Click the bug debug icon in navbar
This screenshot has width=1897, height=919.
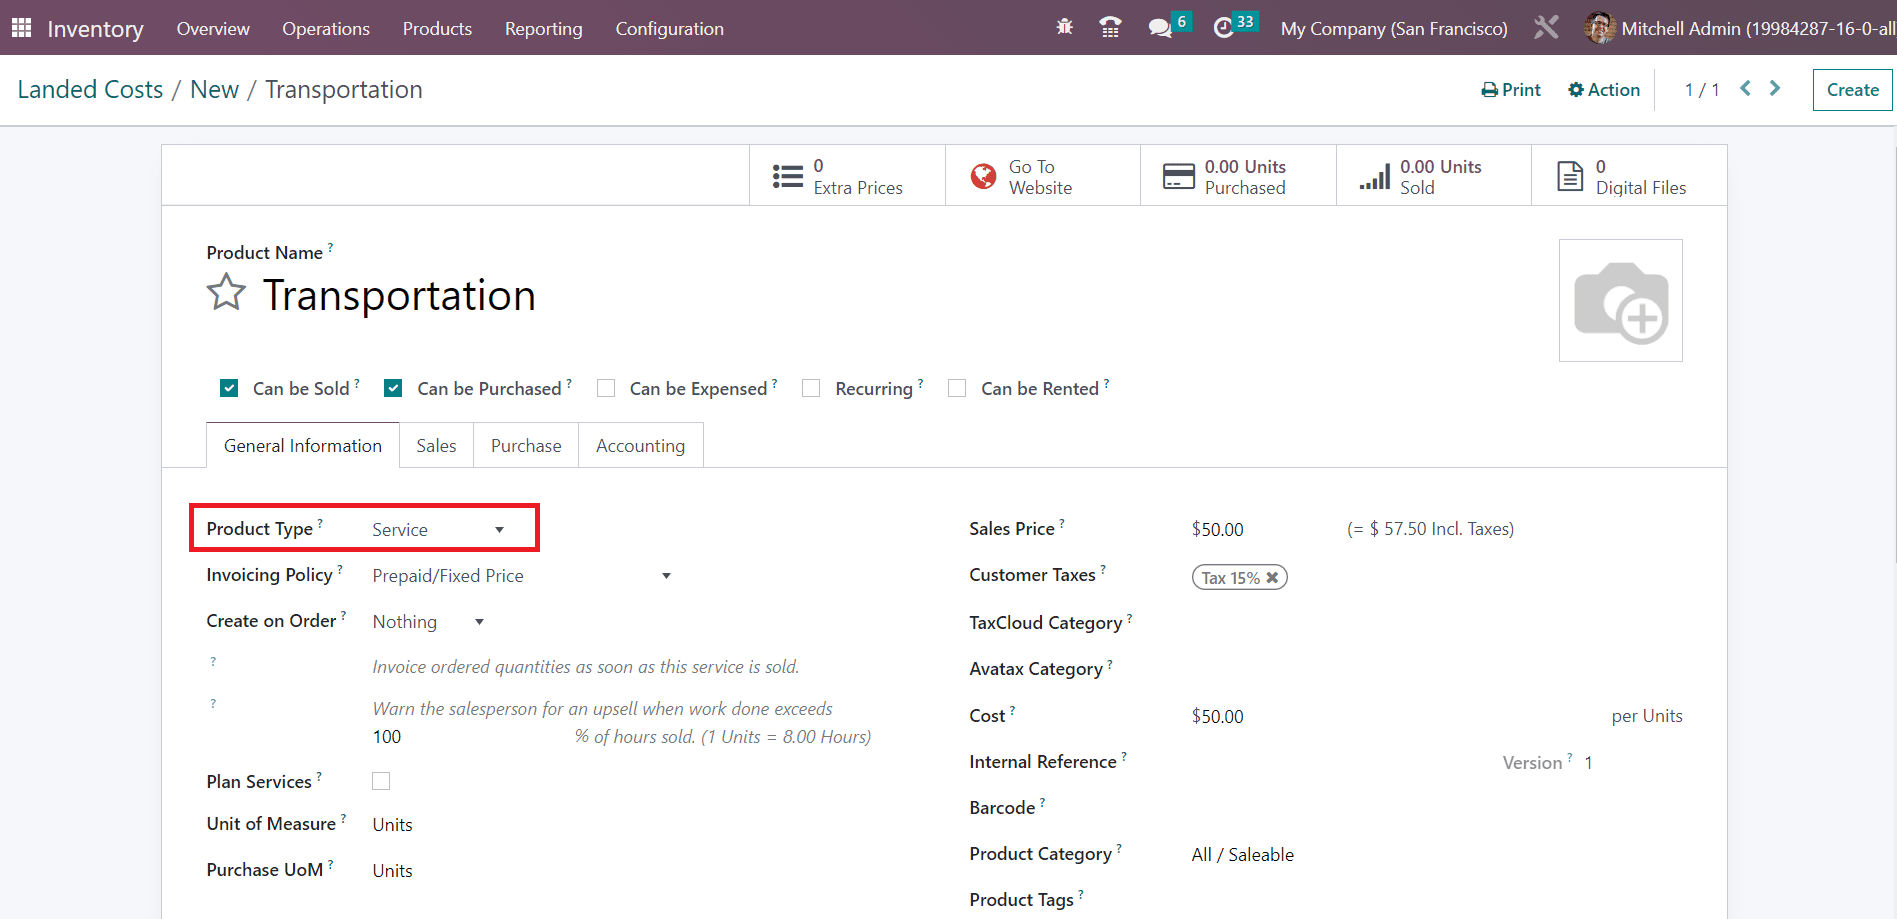[1064, 27]
